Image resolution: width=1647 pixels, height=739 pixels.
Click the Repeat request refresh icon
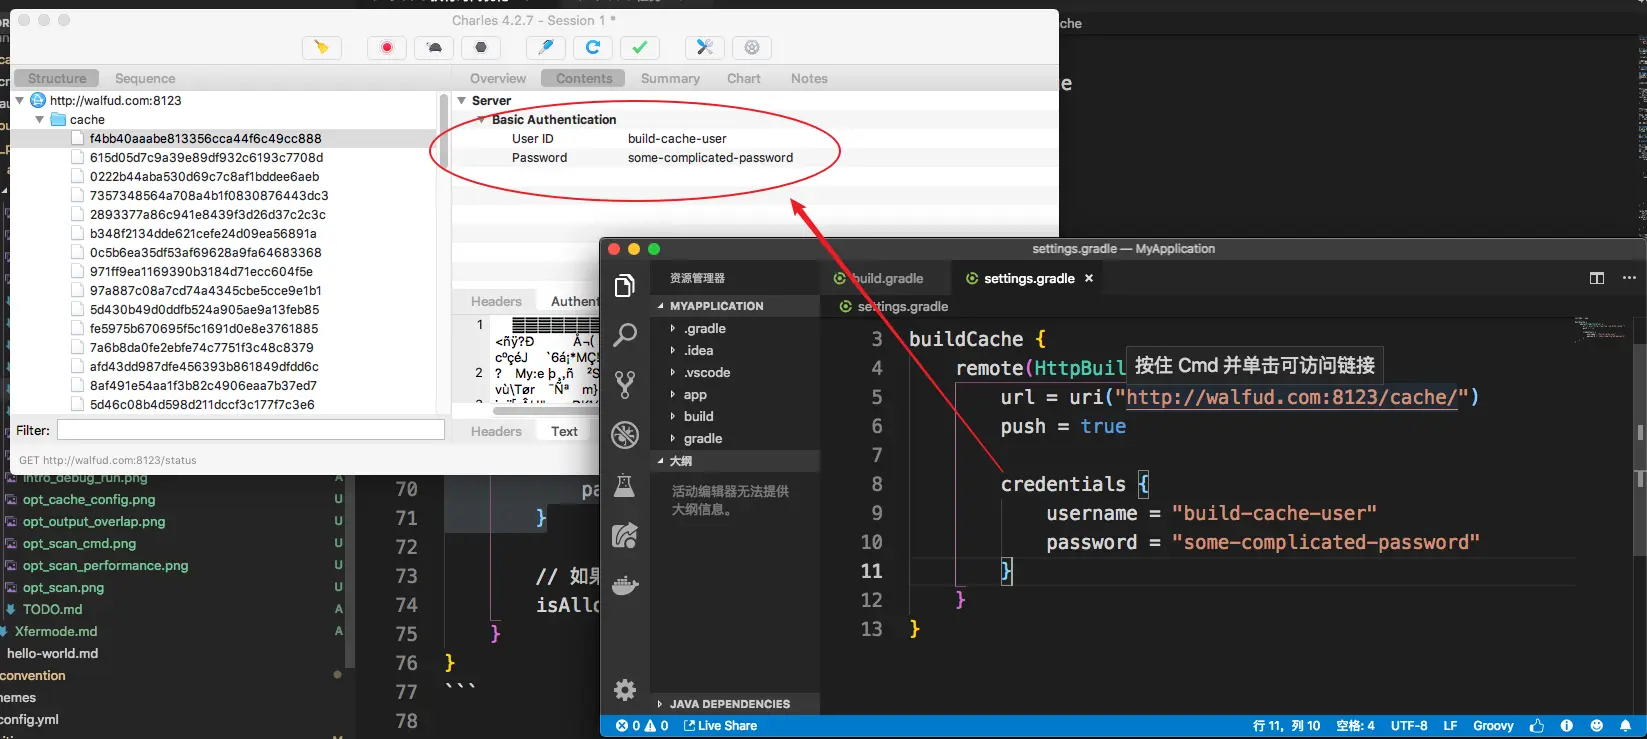[592, 47]
